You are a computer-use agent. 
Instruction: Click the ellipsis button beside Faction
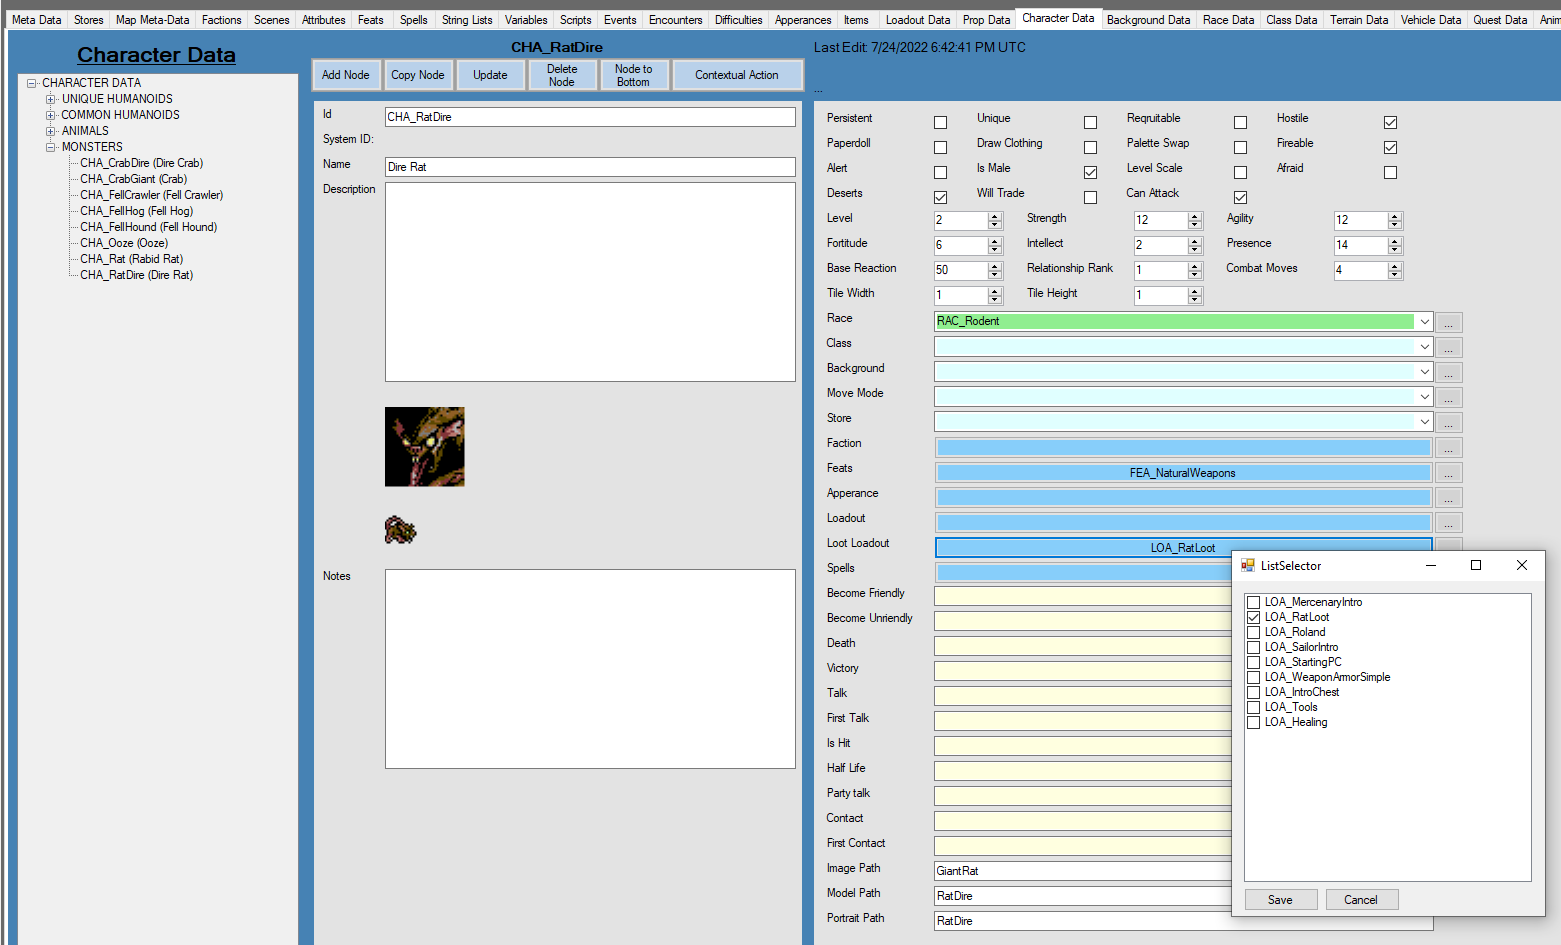1448,448
